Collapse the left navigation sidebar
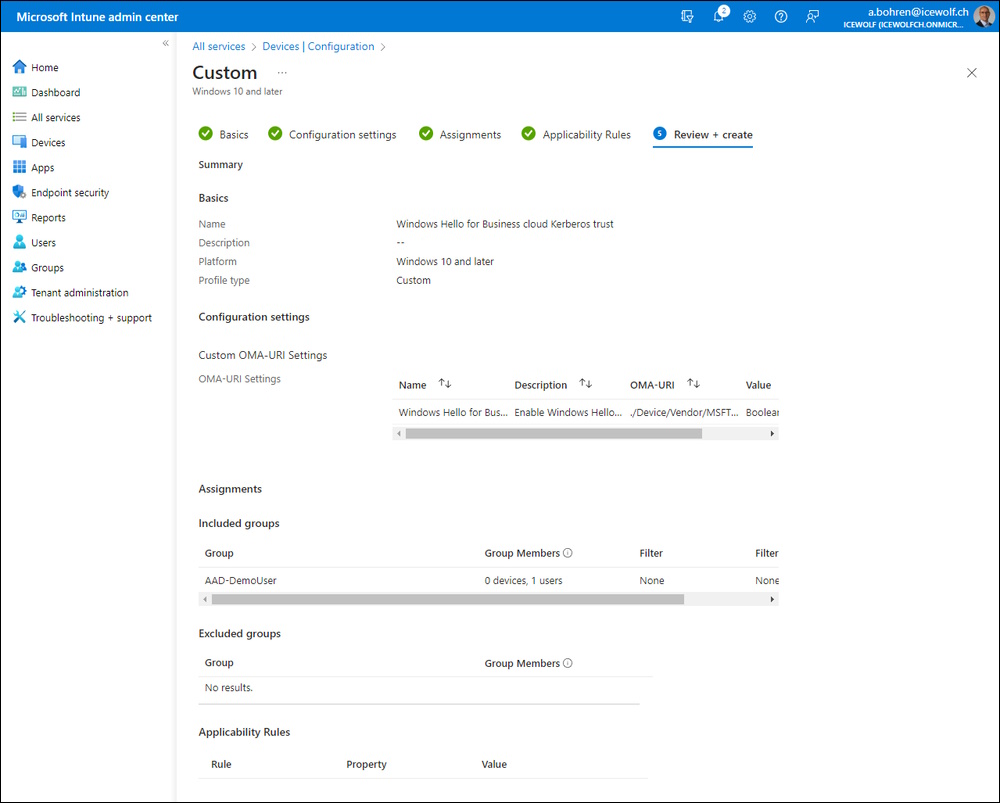The image size is (1000, 803). [166, 43]
